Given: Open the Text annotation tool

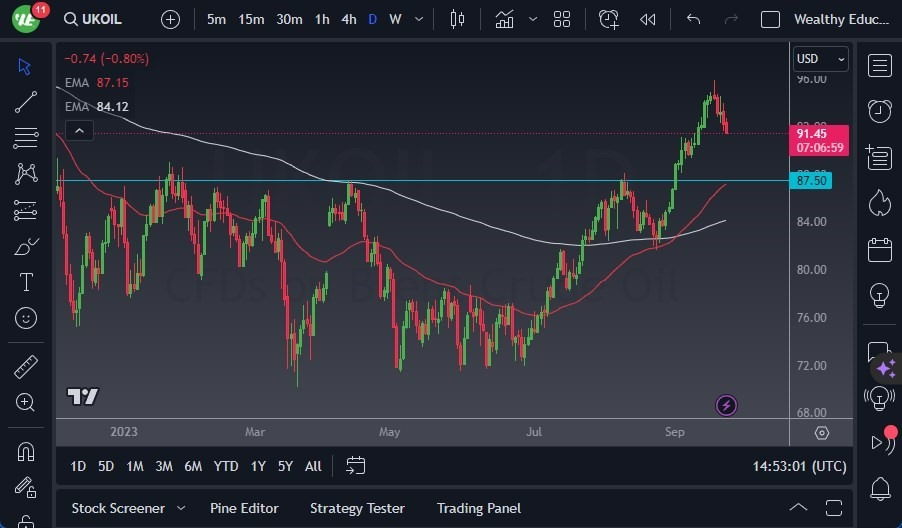Looking at the screenshot, I should (x=26, y=283).
